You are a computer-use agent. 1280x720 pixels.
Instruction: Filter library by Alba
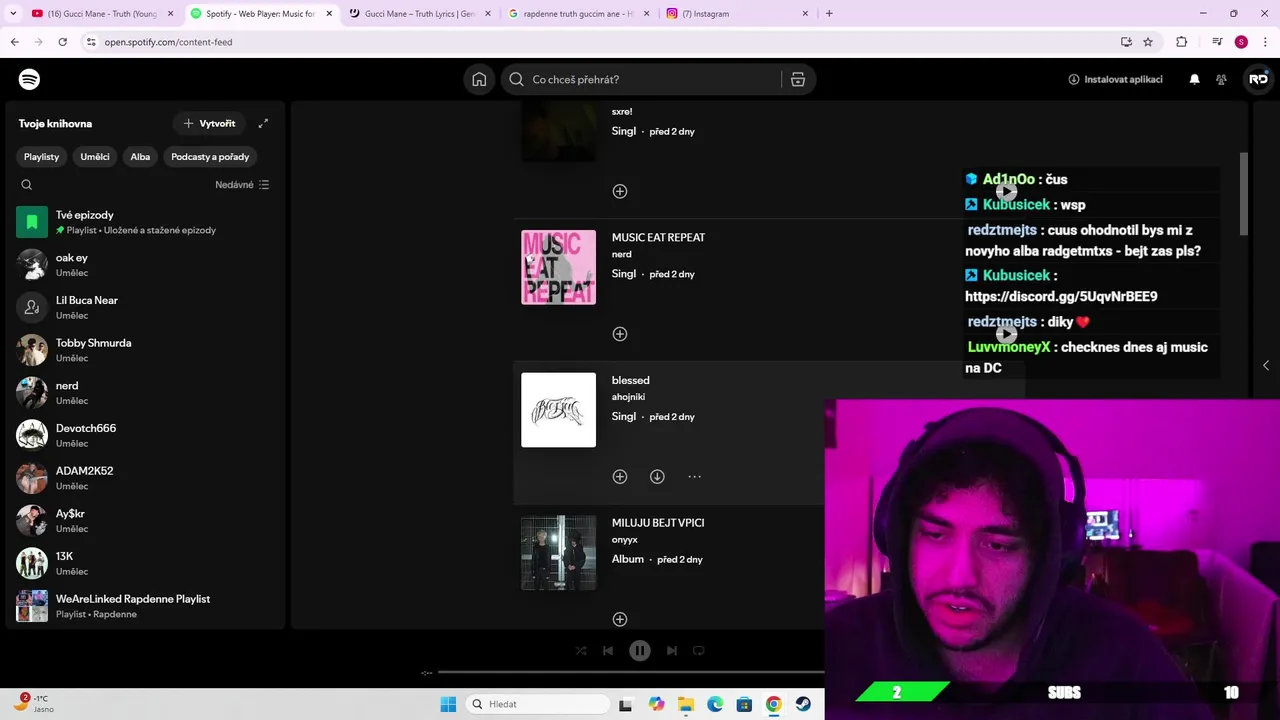[140, 157]
